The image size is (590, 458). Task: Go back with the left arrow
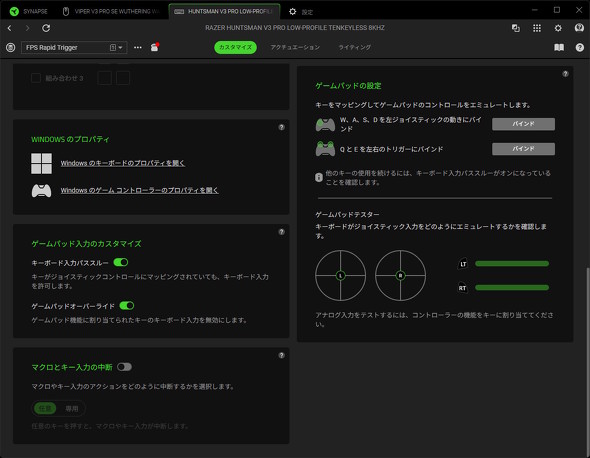[x=9, y=28]
